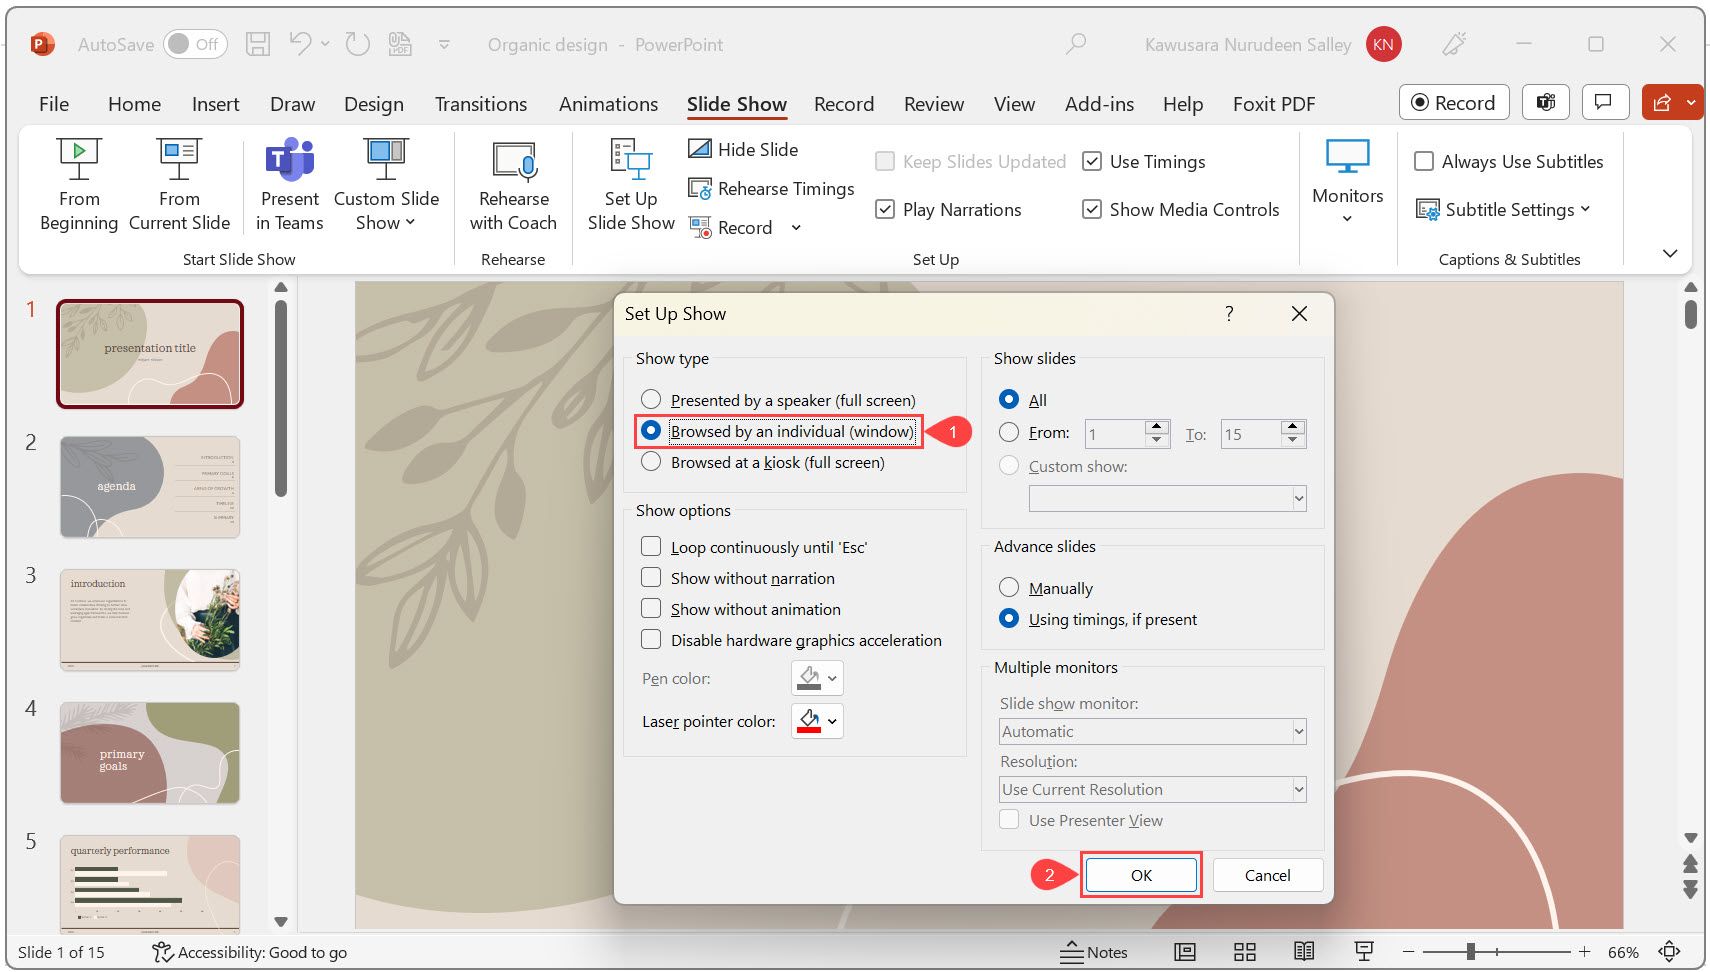Click the From Beginning slideshow icon

tap(79, 160)
